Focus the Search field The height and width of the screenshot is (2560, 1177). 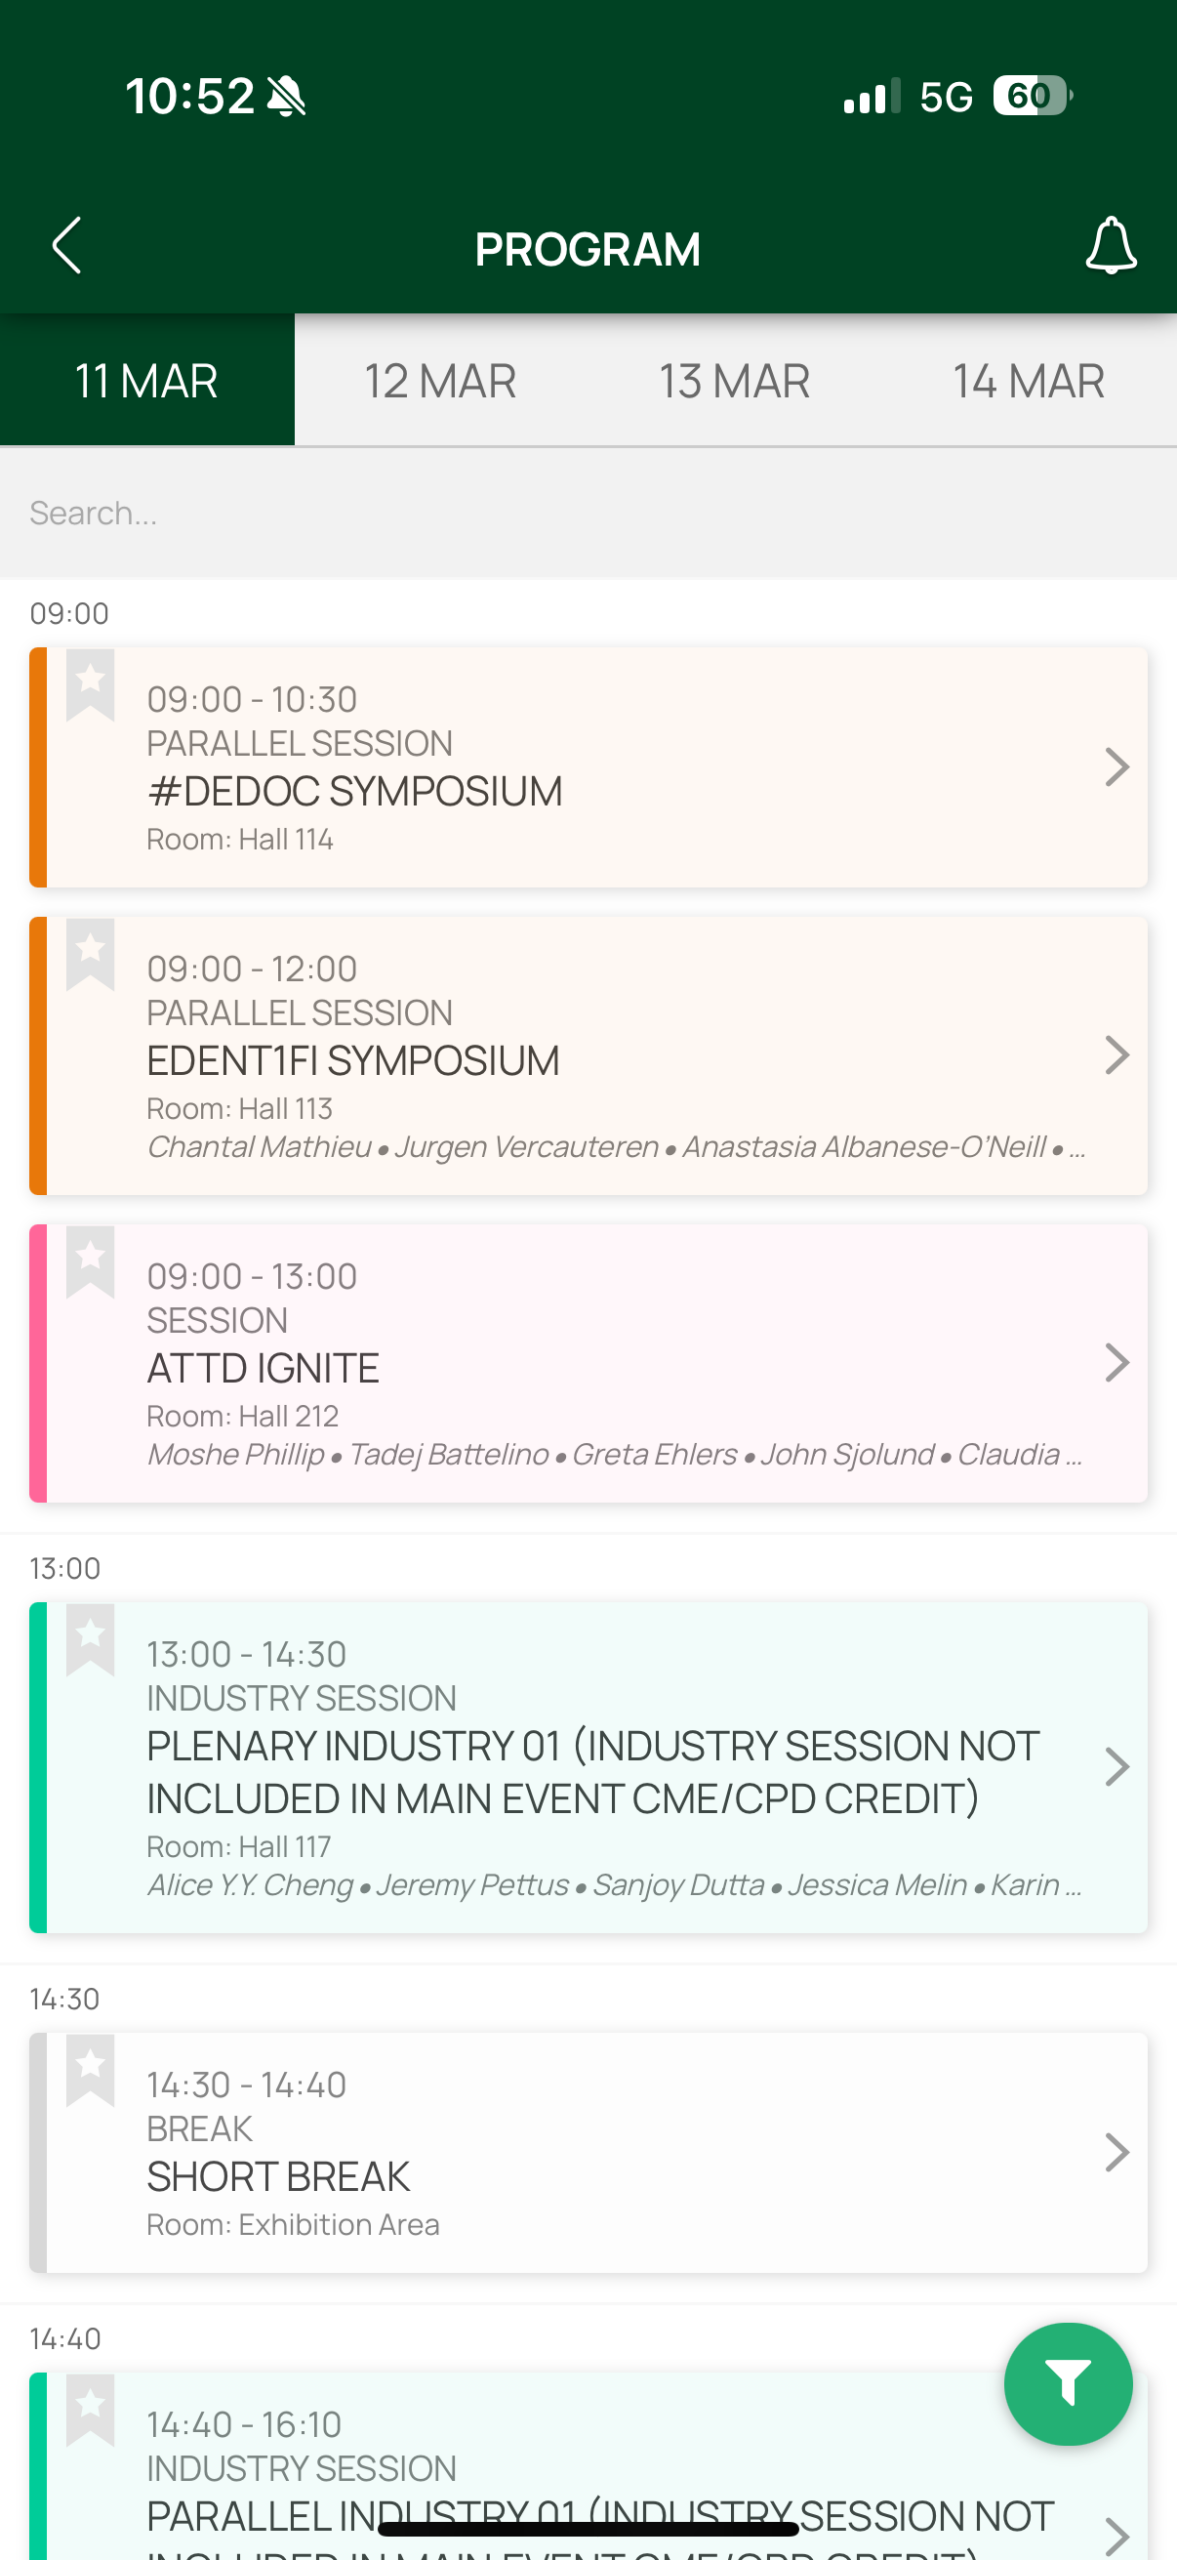click(x=588, y=513)
